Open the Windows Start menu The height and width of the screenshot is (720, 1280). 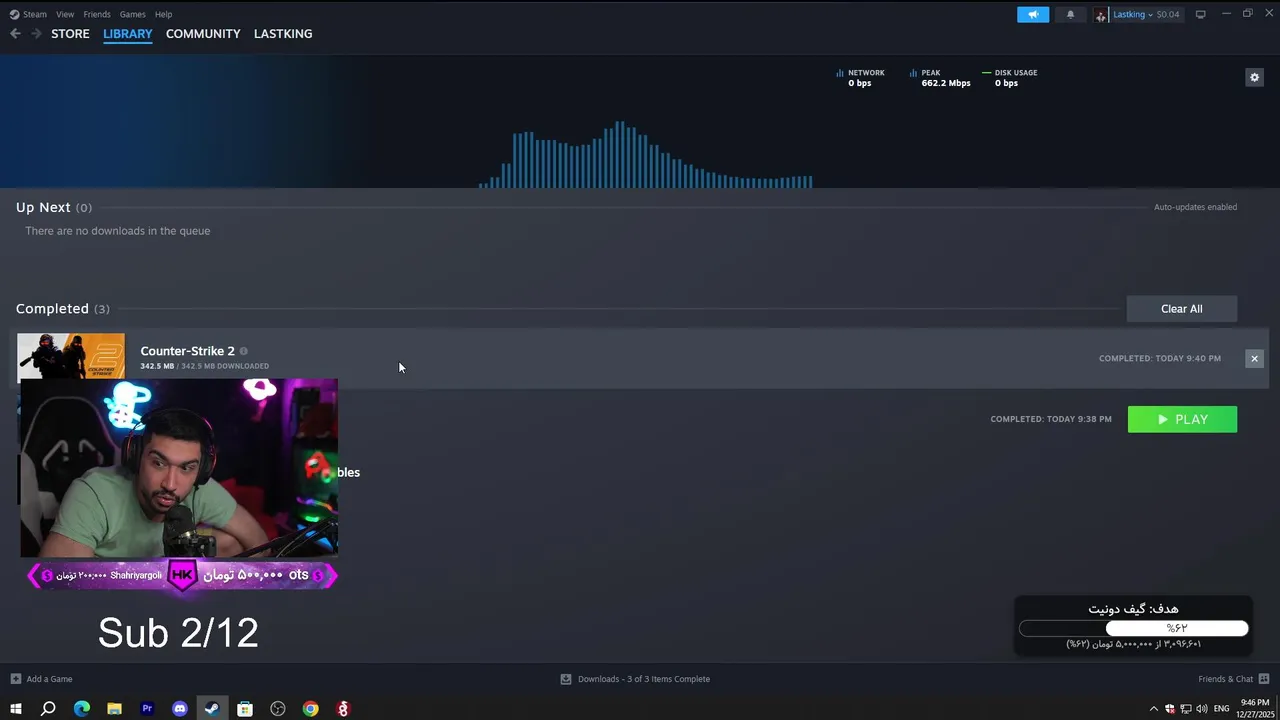(15, 709)
